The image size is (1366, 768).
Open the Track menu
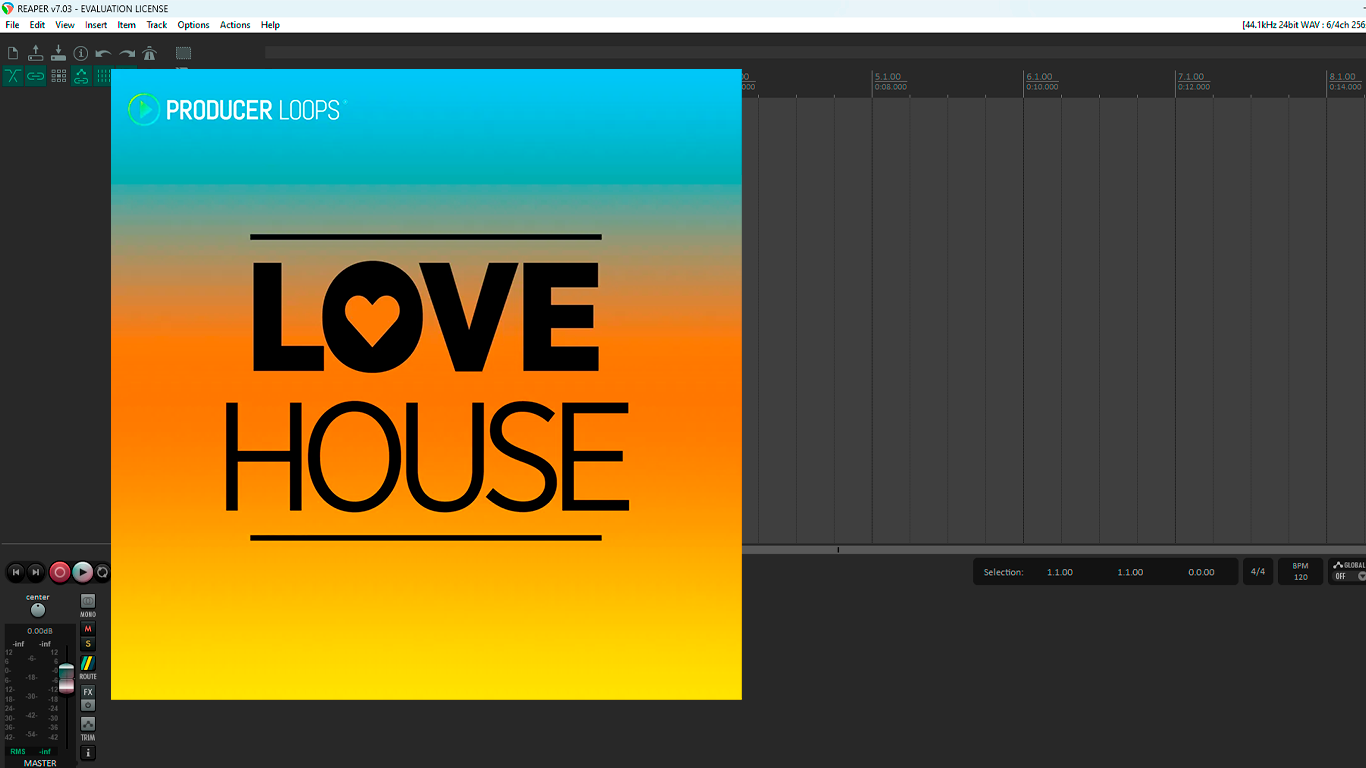[157, 25]
